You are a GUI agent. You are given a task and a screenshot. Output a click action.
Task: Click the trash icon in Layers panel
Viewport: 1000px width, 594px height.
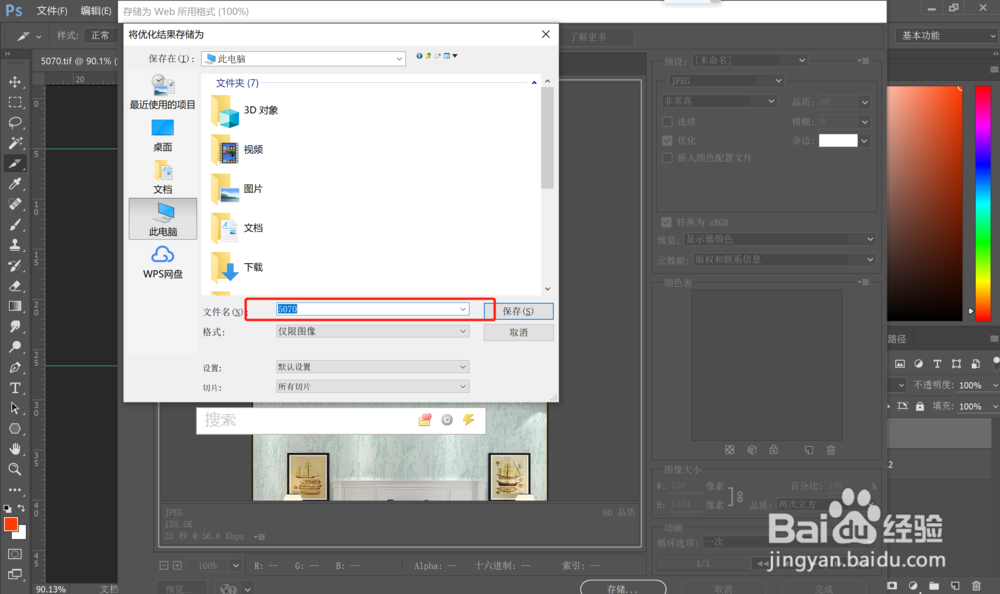[976, 586]
